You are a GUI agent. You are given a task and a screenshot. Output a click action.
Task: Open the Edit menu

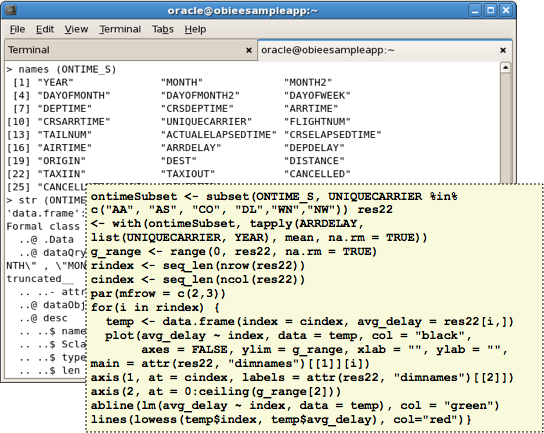pos(45,29)
